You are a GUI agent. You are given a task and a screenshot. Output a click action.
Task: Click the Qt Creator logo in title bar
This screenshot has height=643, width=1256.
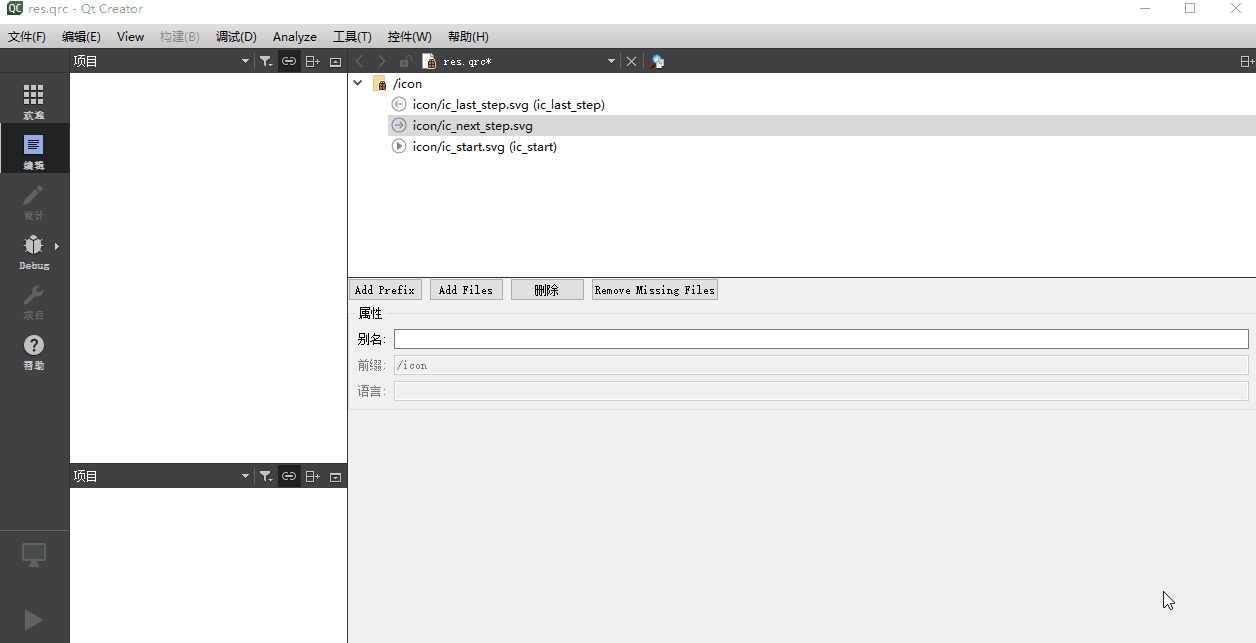tap(14, 8)
